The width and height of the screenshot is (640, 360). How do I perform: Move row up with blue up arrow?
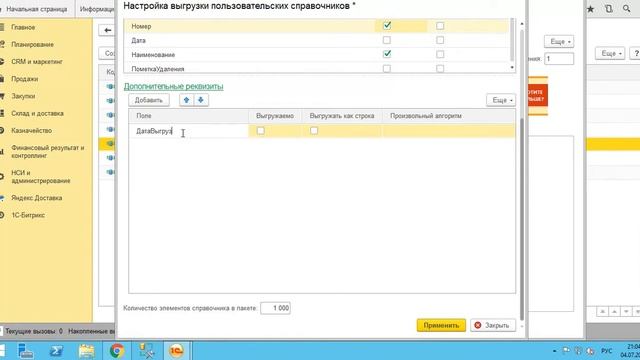(x=187, y=100)
